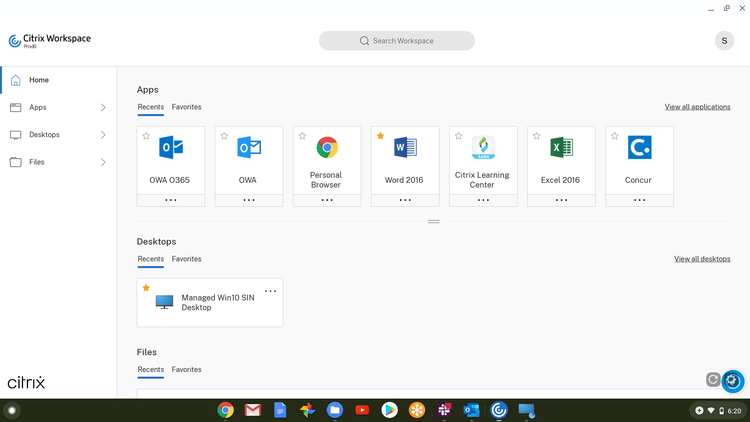Open Google Docs from the shelf
750x422 pixels.
tap(280, 410)
